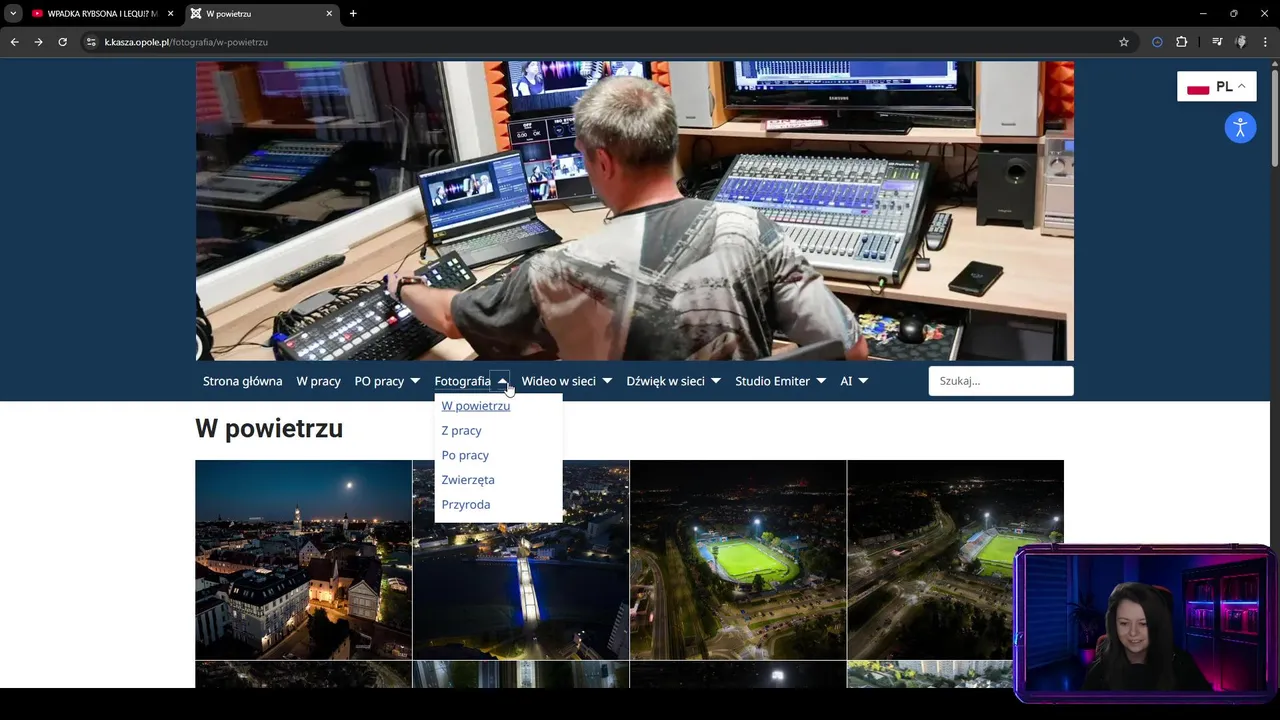1280x720 pixels.
Task: Open site information icon in address bar
Action: pos(91,42)
